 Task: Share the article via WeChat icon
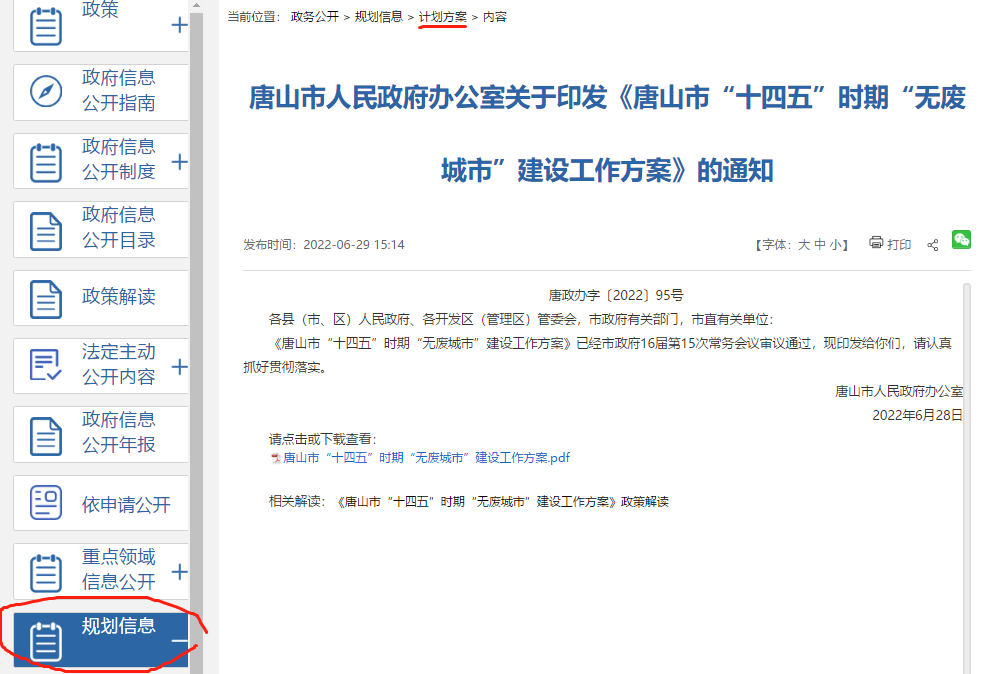960,240
